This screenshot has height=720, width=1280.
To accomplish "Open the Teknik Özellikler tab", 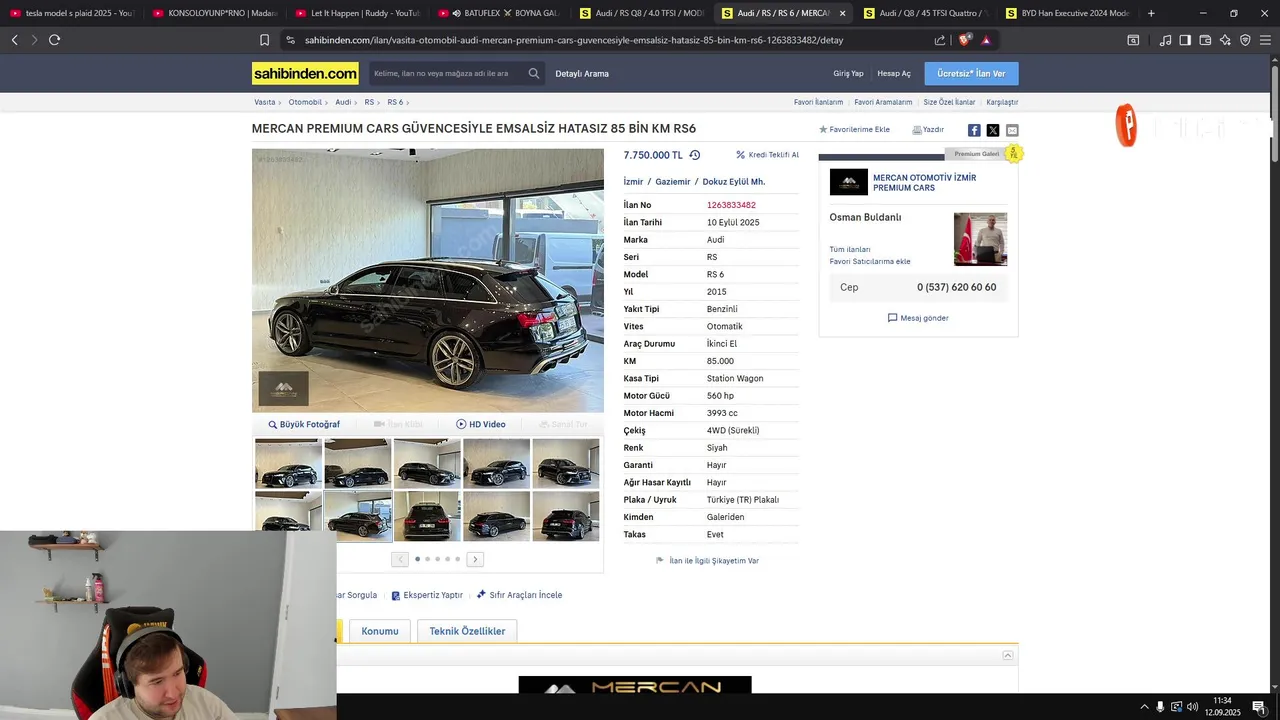I will pyautogui.click(x=467, y=631).
